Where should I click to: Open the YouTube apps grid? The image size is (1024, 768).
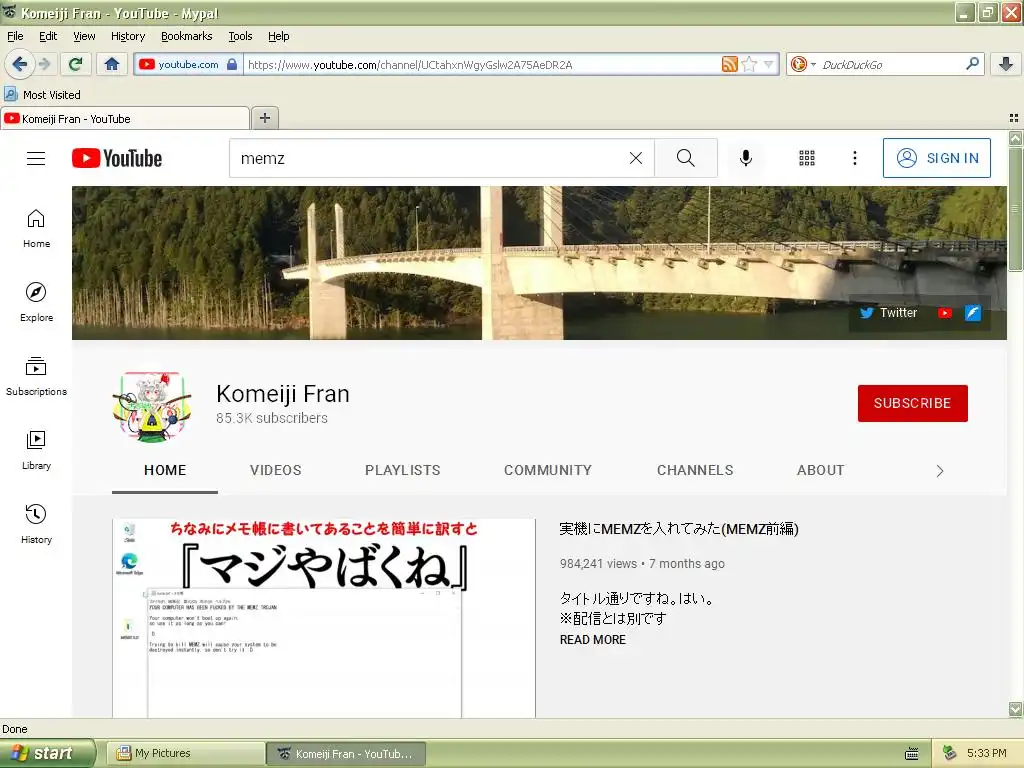pos(807,158)
